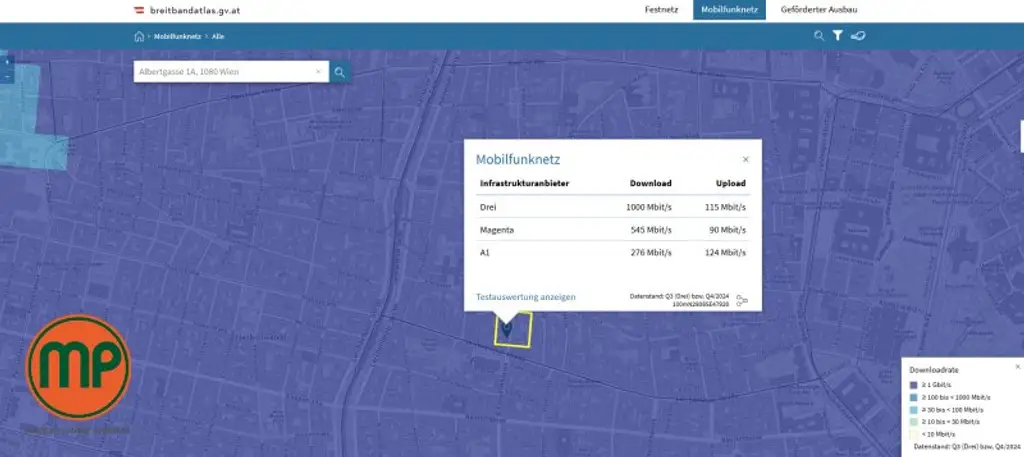Click the Austrian flag site logo
The image size is (1024, 457).
(139, 10)
